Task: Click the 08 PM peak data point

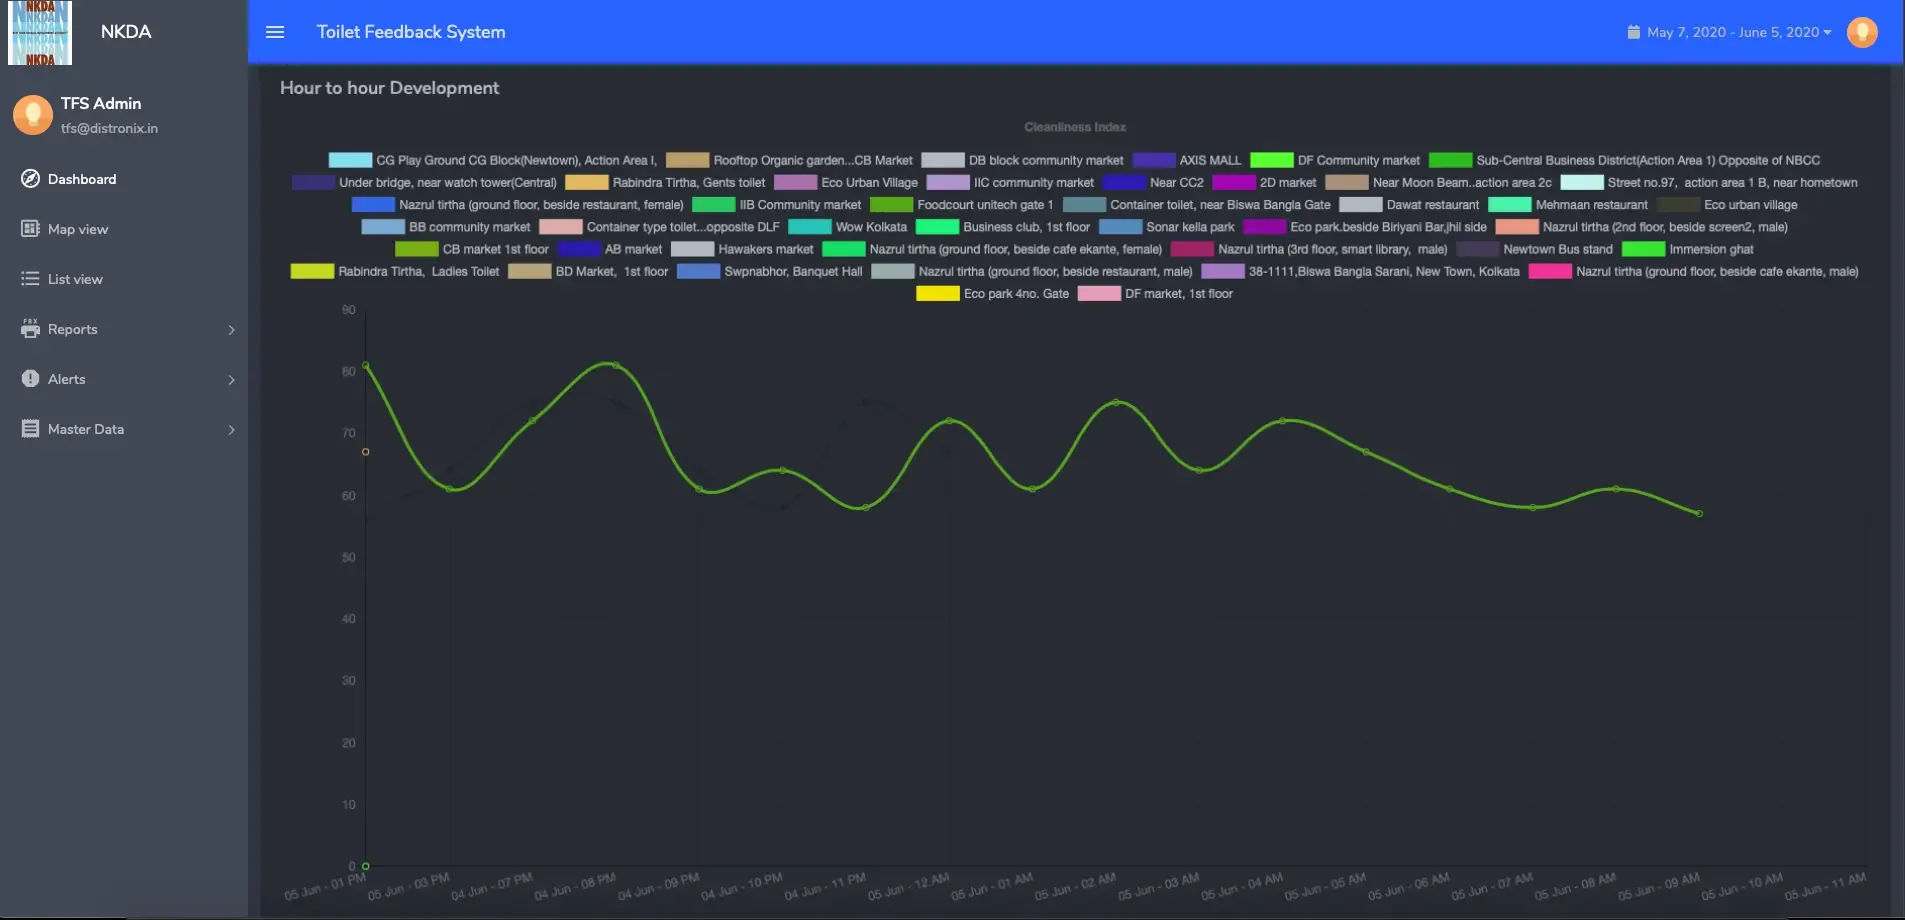Action: click(x=615, y=365)
